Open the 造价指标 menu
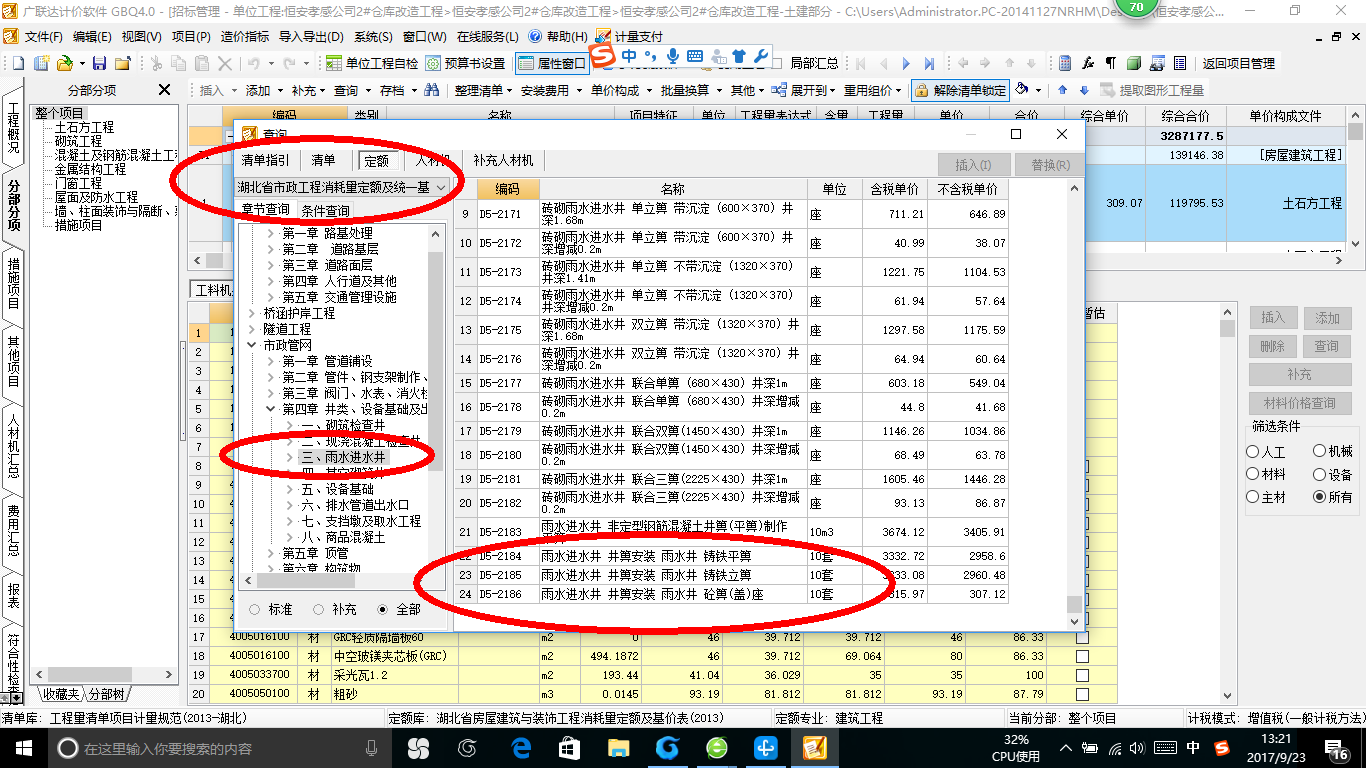Viewport: 1366px width, 768px height. 244,36
